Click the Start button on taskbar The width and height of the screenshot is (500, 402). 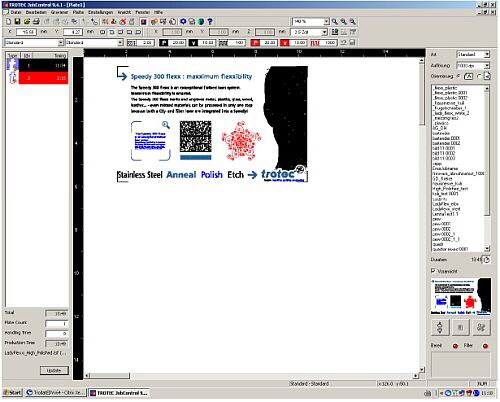pyautogui.click(x=13, y=393)
